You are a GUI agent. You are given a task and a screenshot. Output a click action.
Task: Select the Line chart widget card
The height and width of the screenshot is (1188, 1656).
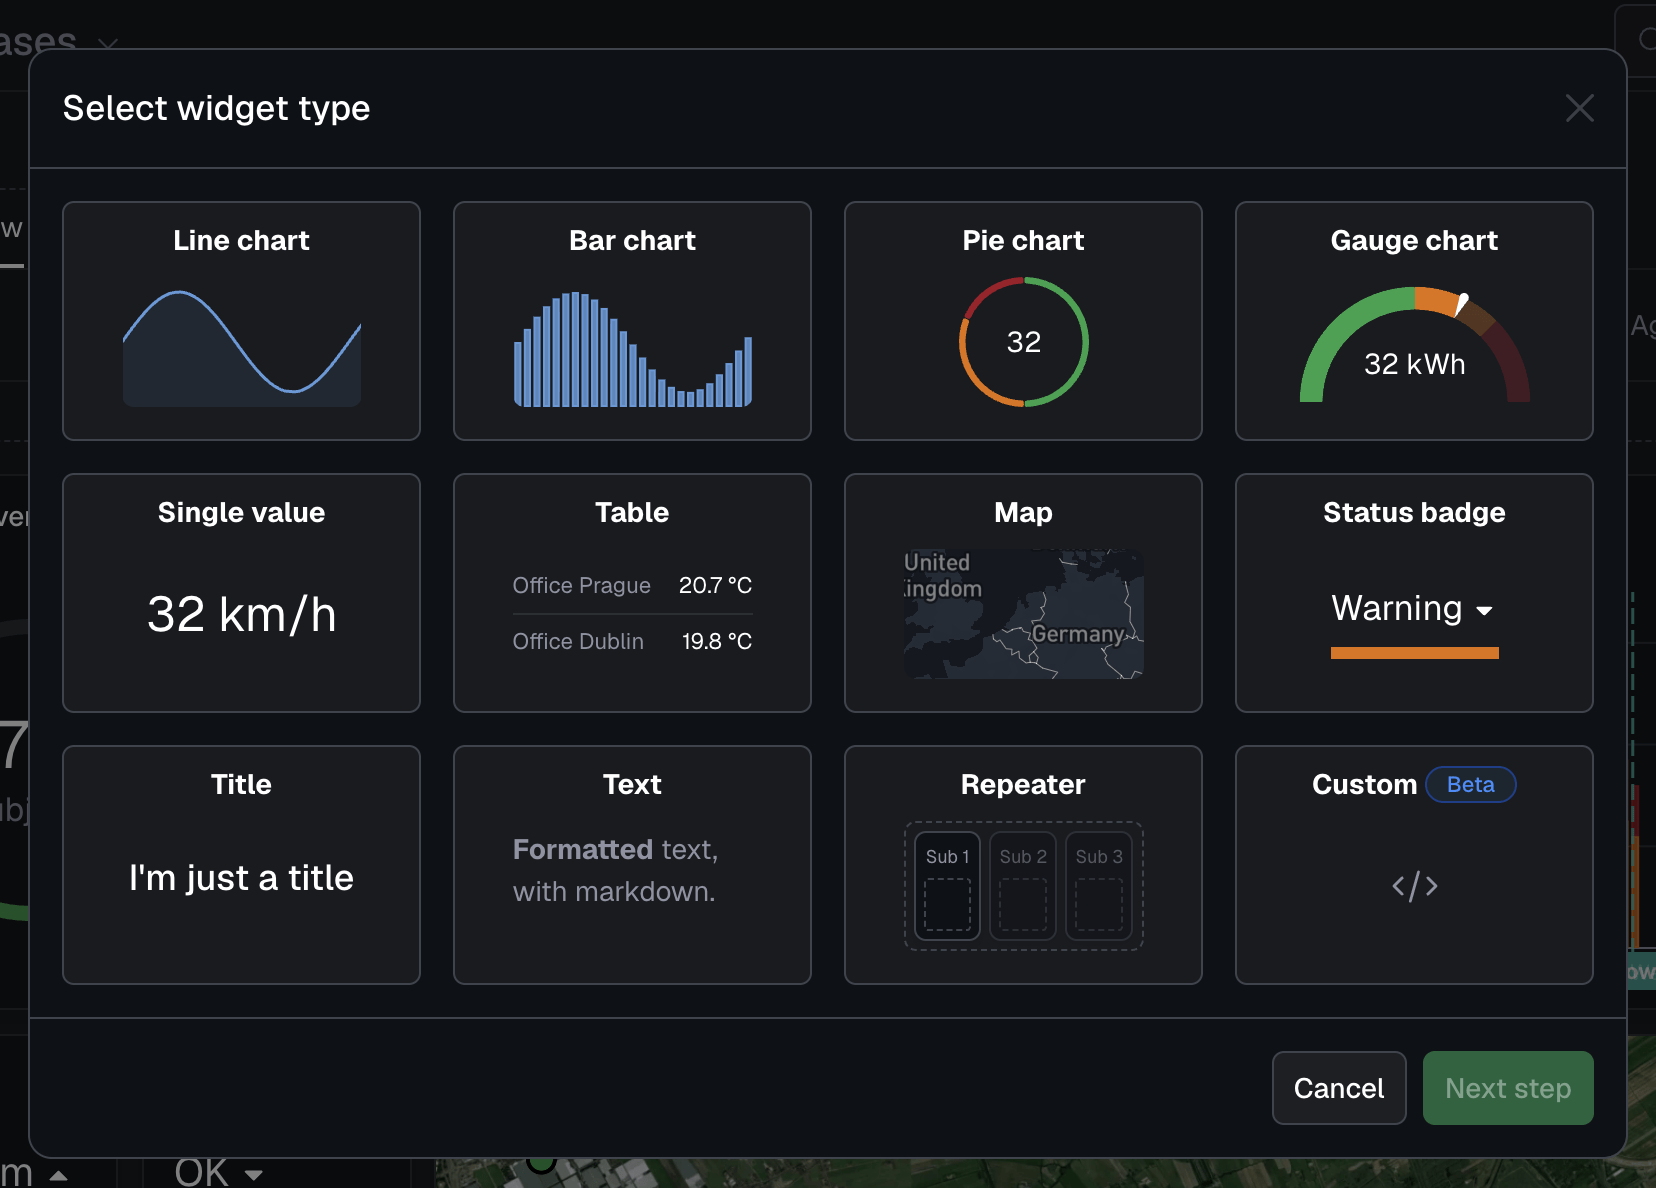241,321
